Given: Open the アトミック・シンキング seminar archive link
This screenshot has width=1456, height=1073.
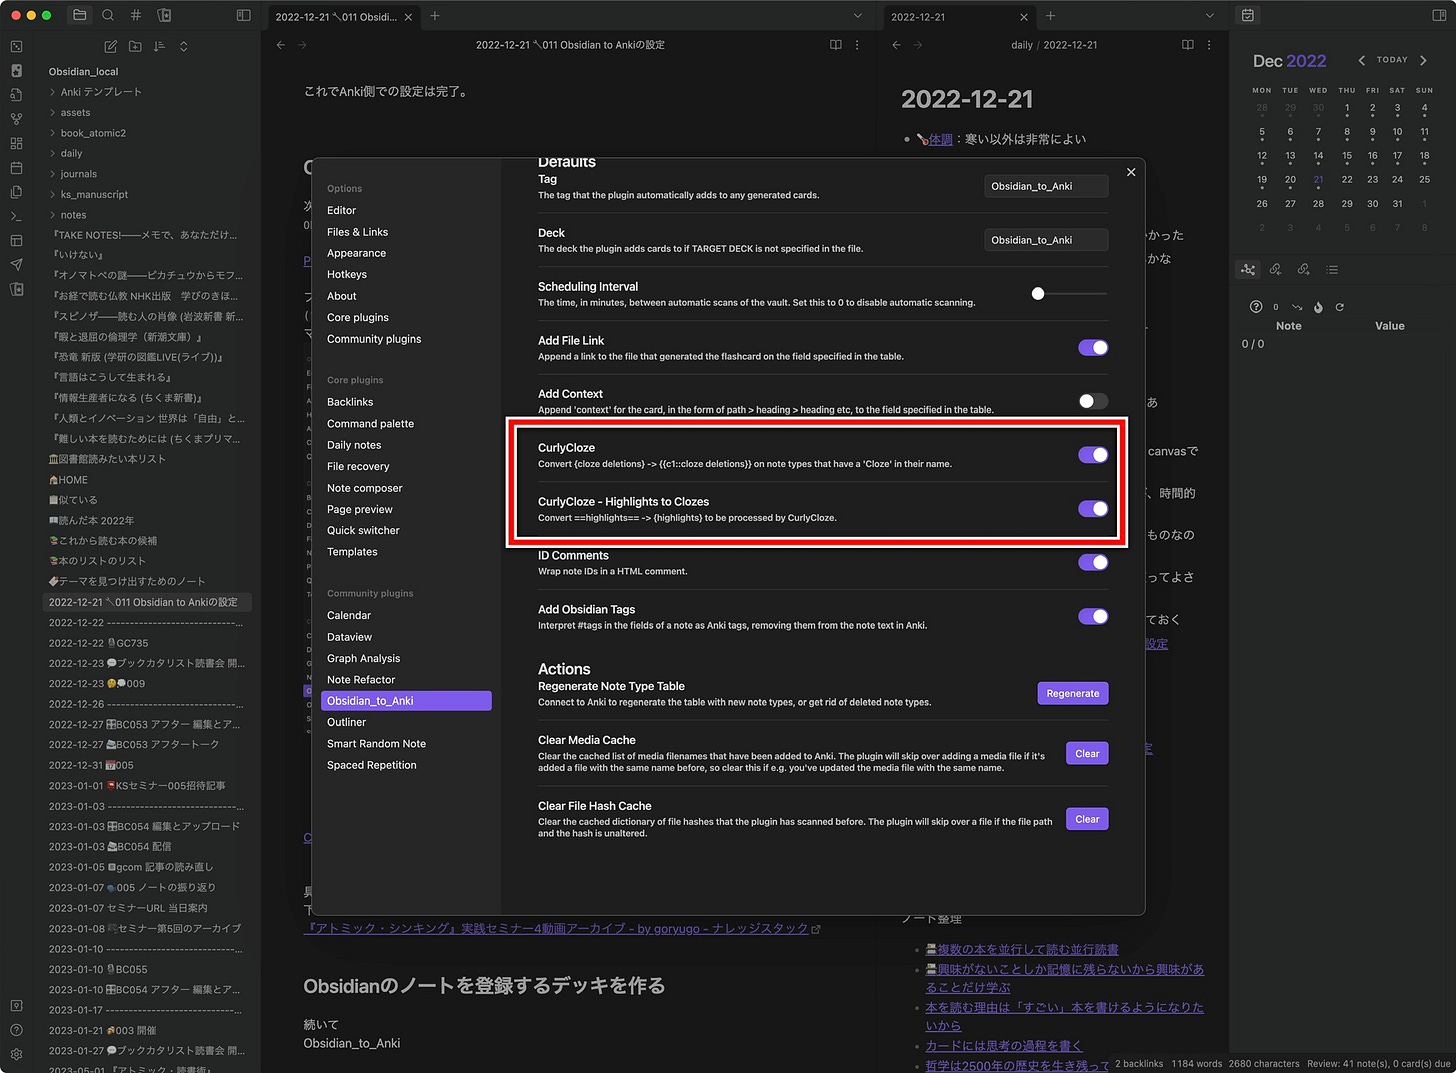Looking at the screenshot, I should [x=561, y=929].
